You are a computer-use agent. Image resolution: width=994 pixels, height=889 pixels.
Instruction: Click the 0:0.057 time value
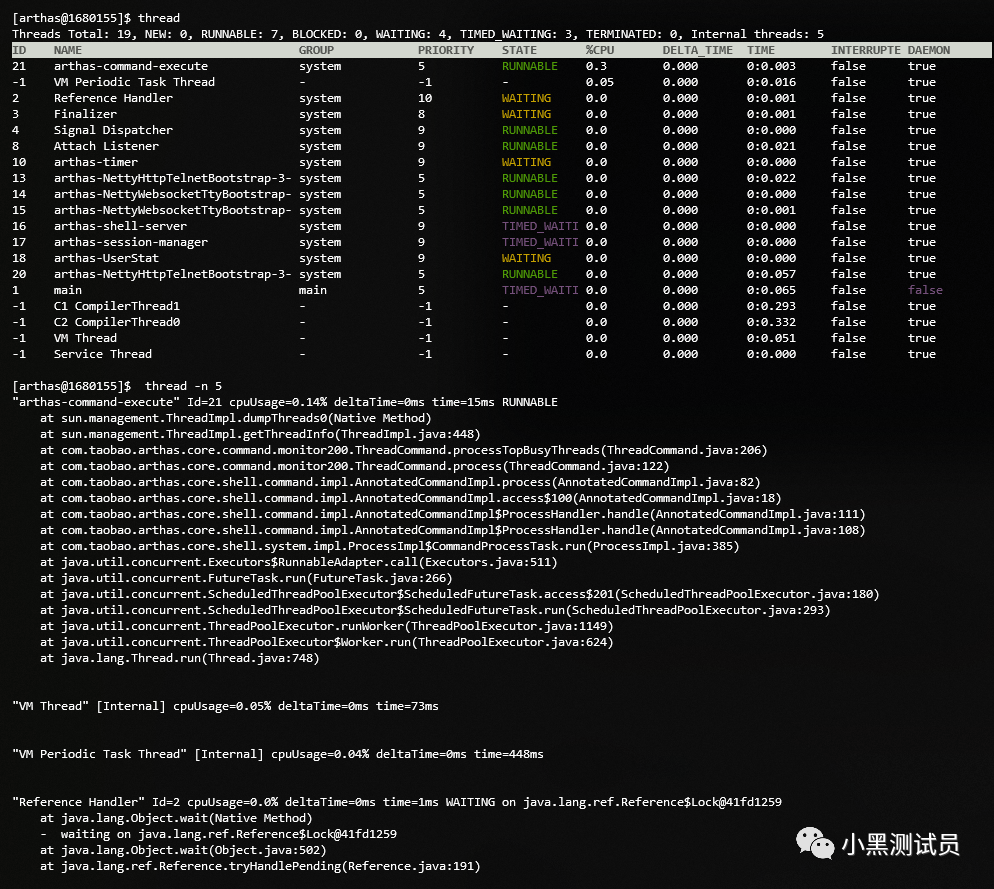pos(771,274)
